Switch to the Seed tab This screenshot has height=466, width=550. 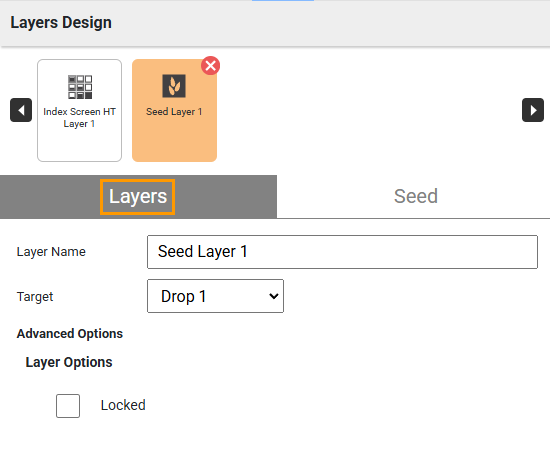414,197
